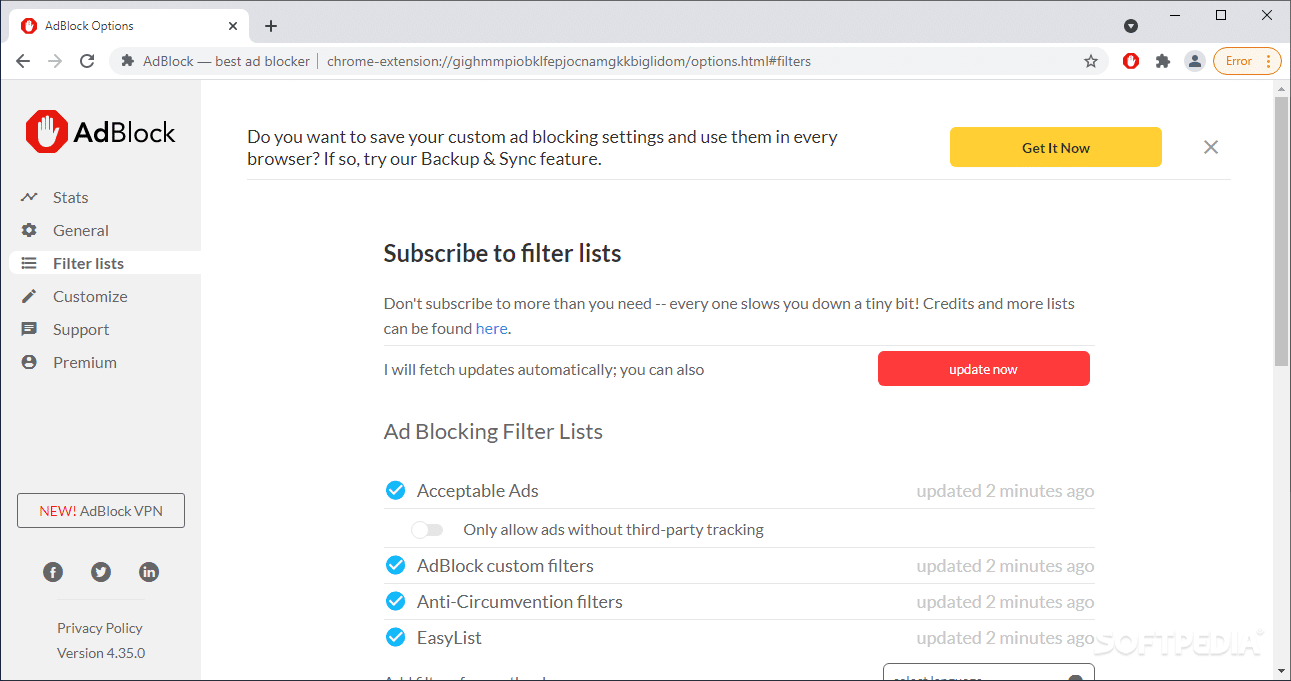The image size is (1291, 681).
Task: Open the Privacy Policy link
Action: [x=100, y=628]
